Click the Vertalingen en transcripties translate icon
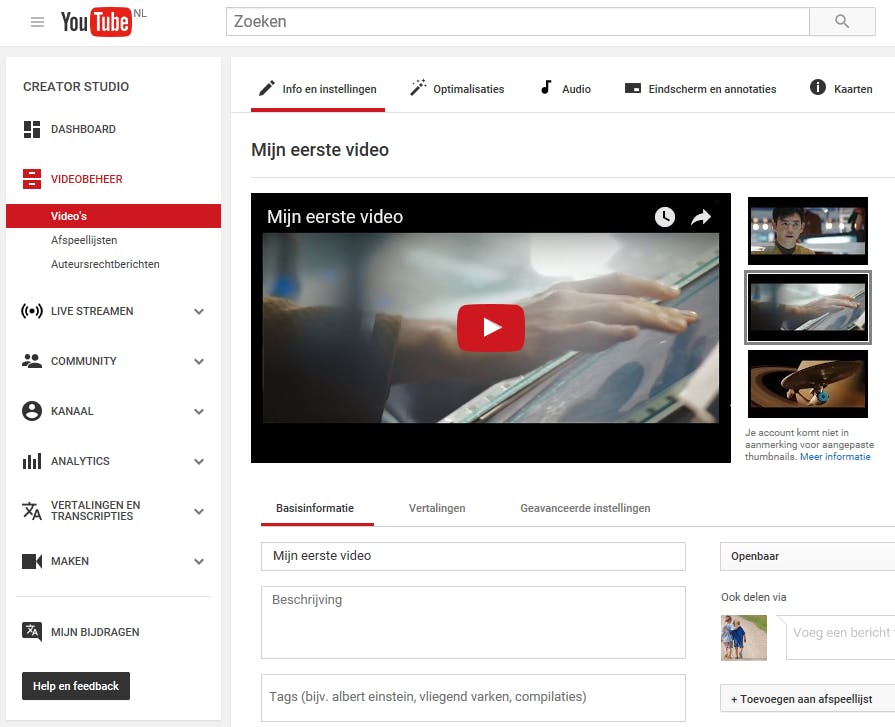895x727 pixels. [32, 510]
